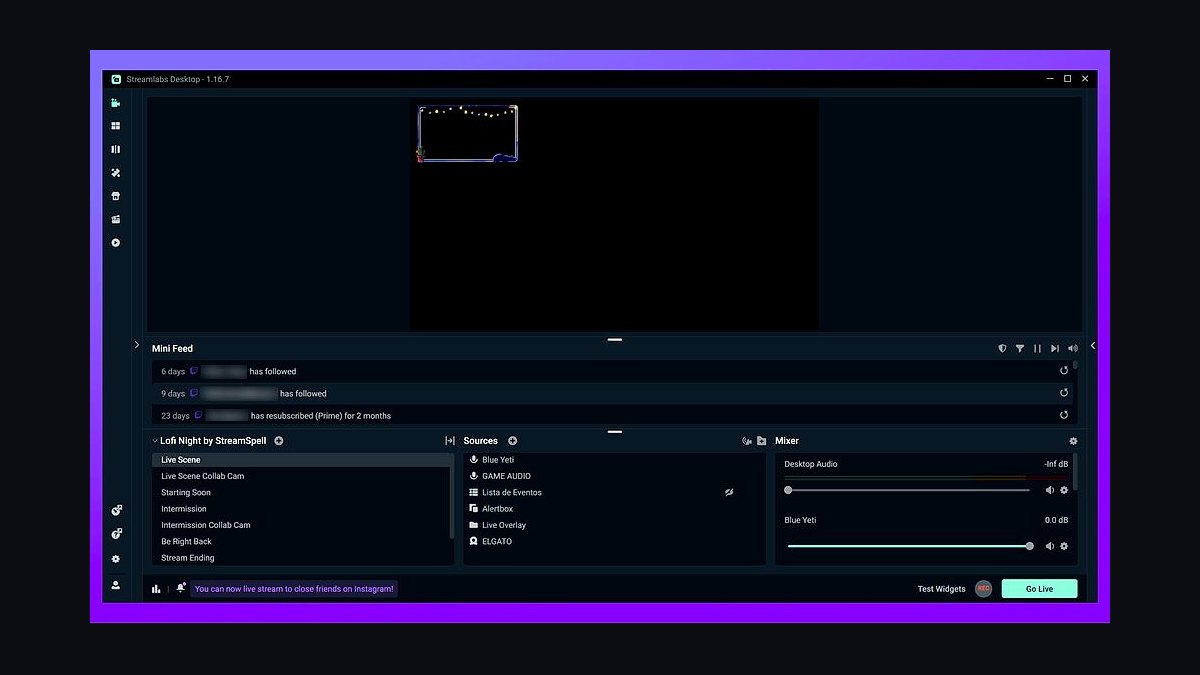Open Mini Feed safe mode shield icon
This screenshot has width=1200, height=675.
point(1003,349)
